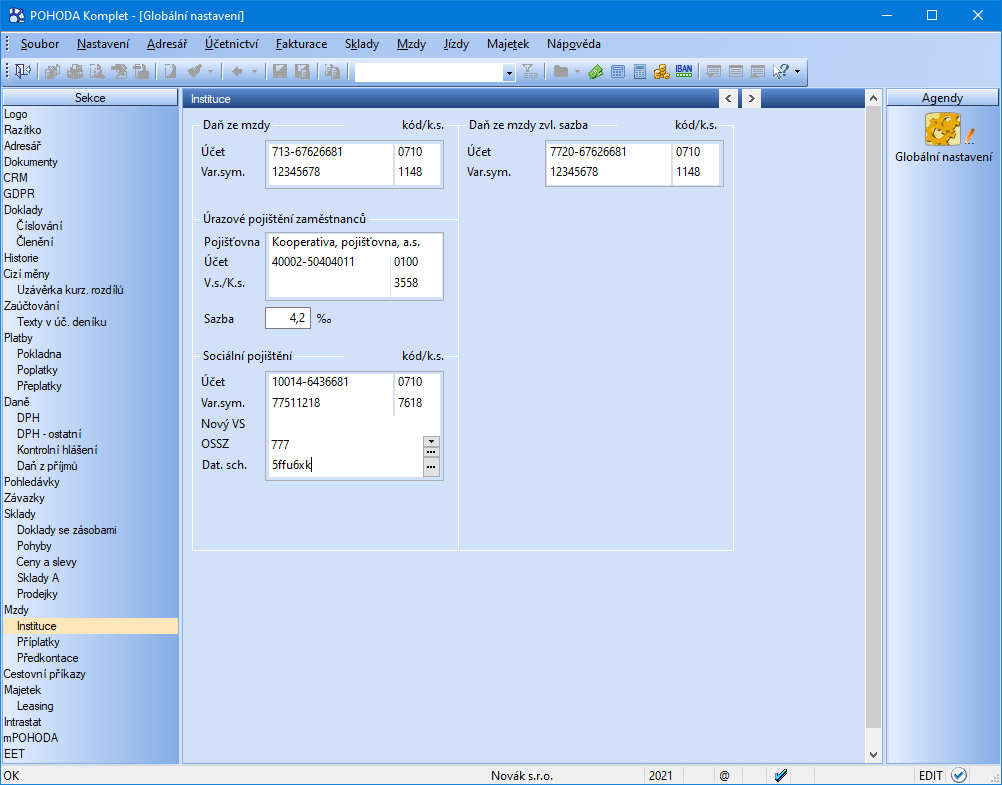Select Kontrolní hlášení in the section list
Viewport: 1002px width, 785px height.
(57, 450)
